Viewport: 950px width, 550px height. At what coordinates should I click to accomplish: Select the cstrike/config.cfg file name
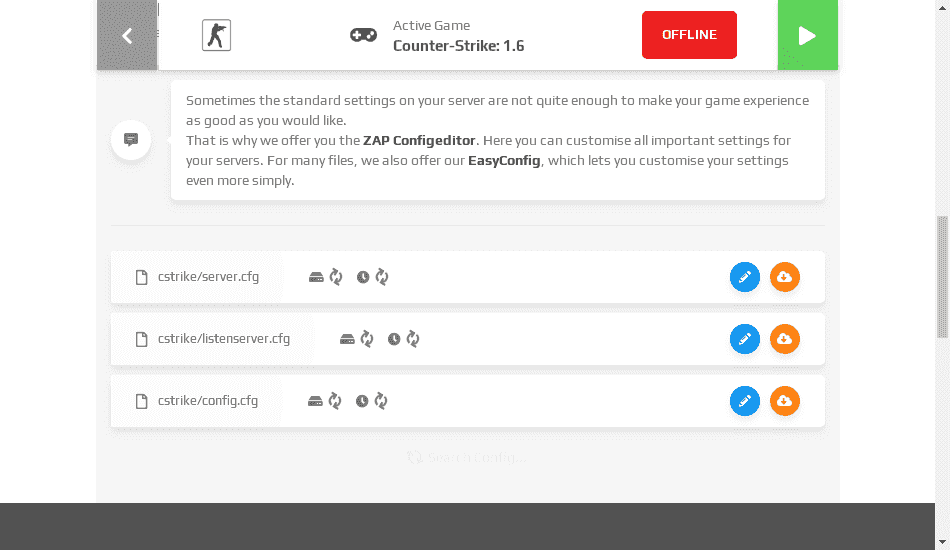pos(208,400)
